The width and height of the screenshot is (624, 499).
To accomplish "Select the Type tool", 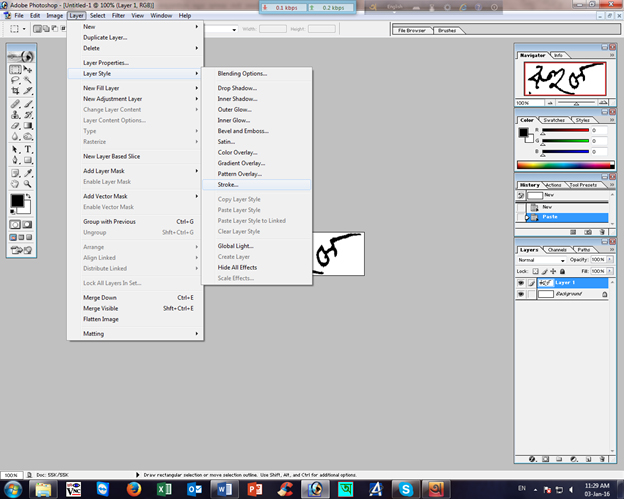I will 27,150.
